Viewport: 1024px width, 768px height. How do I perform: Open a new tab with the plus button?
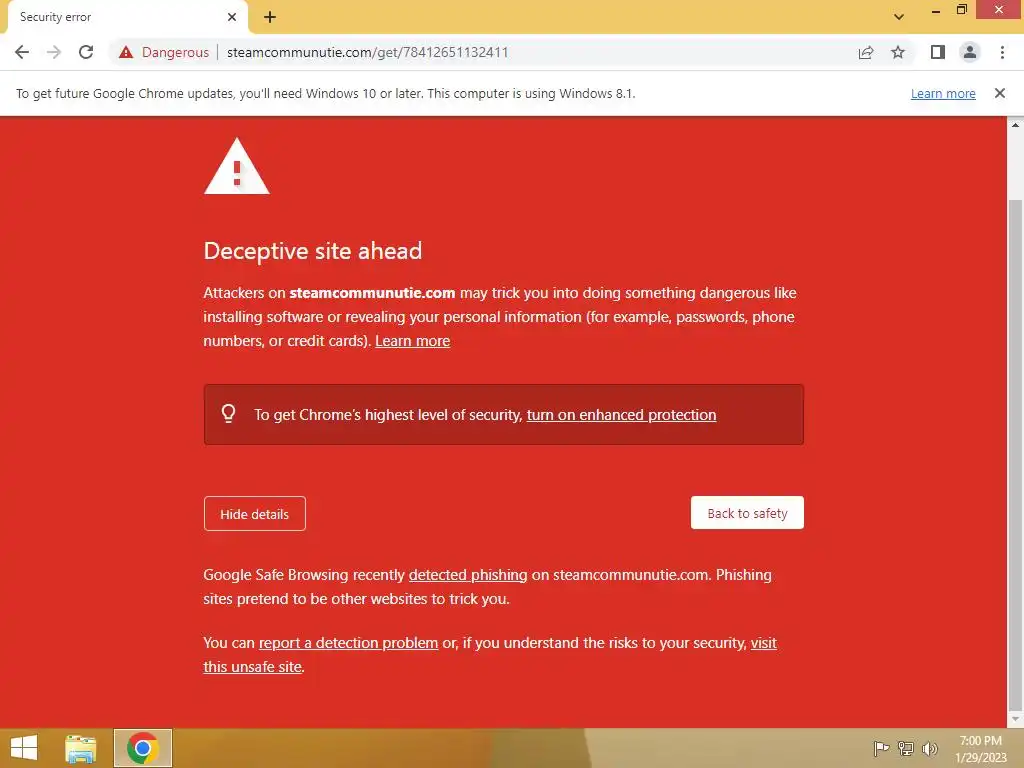point(270,17)
